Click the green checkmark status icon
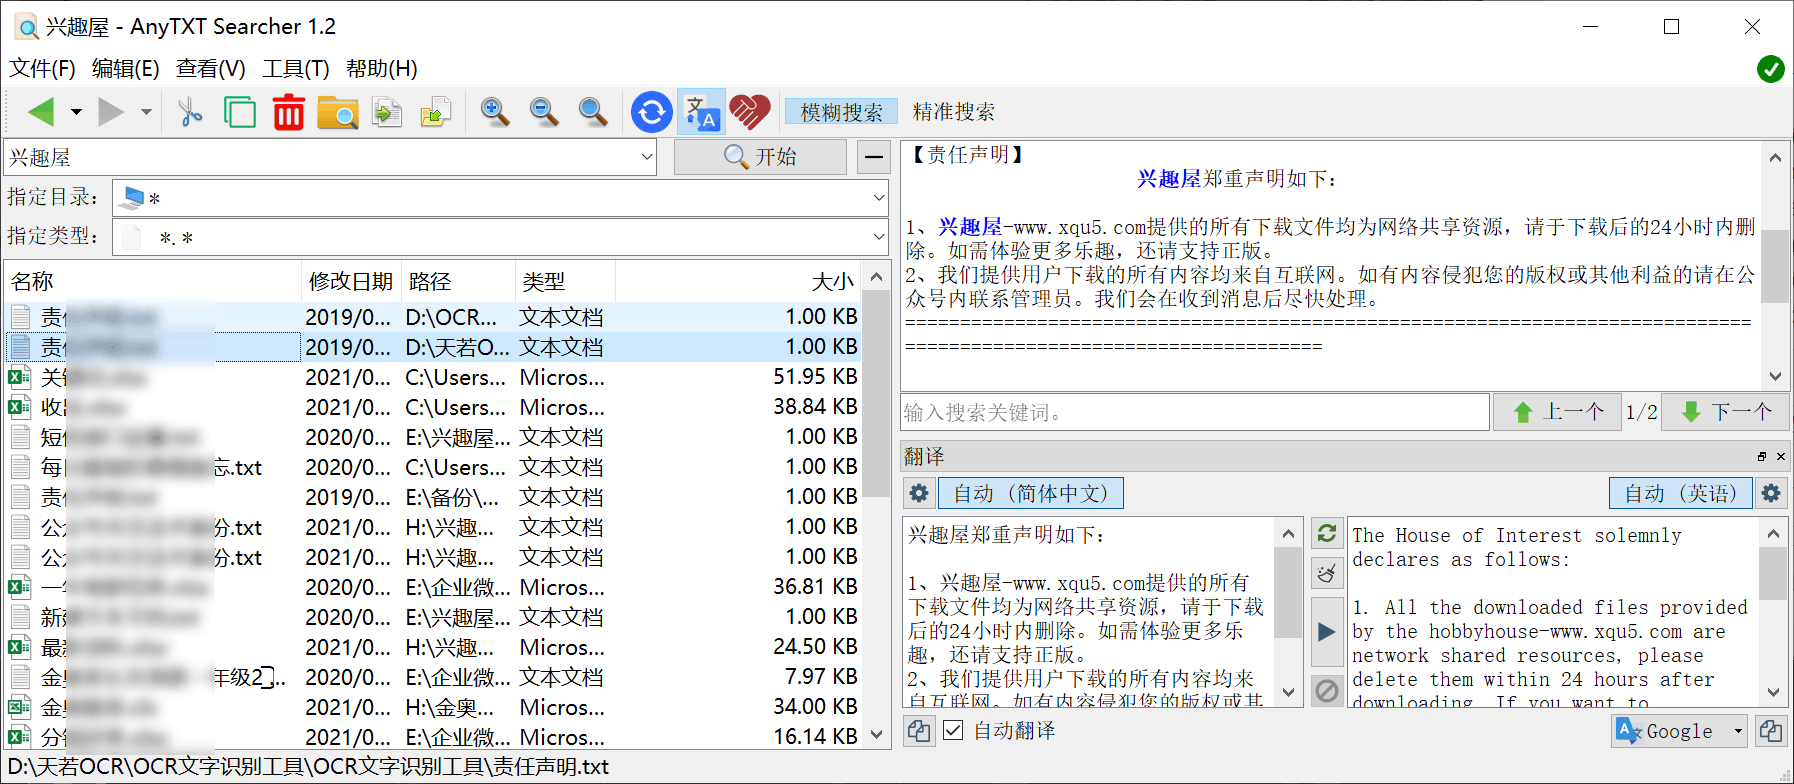1794x784 pixels. pyautogui.click(x=1771, y=69)
